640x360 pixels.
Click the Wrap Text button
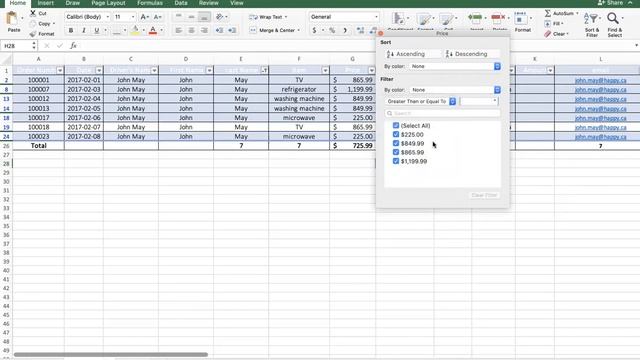pos(268,17)
